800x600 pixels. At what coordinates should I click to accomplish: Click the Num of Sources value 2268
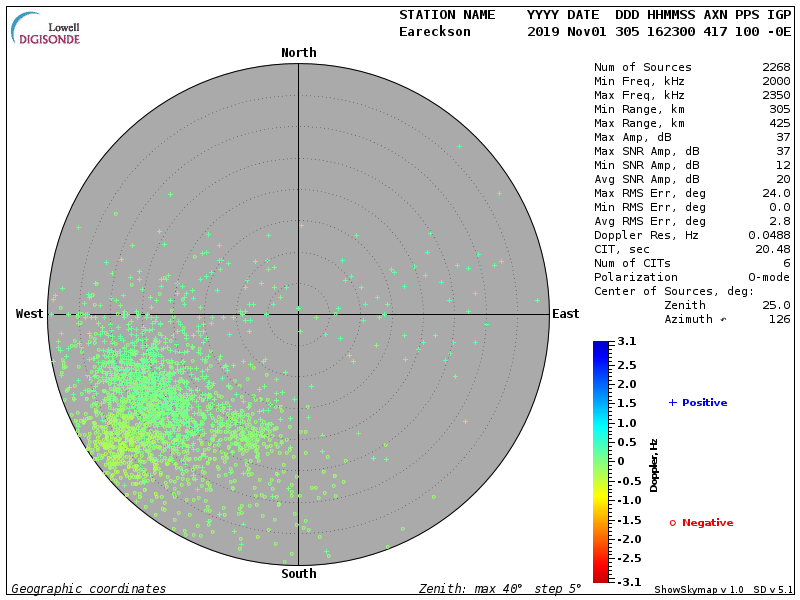point(776,67)
